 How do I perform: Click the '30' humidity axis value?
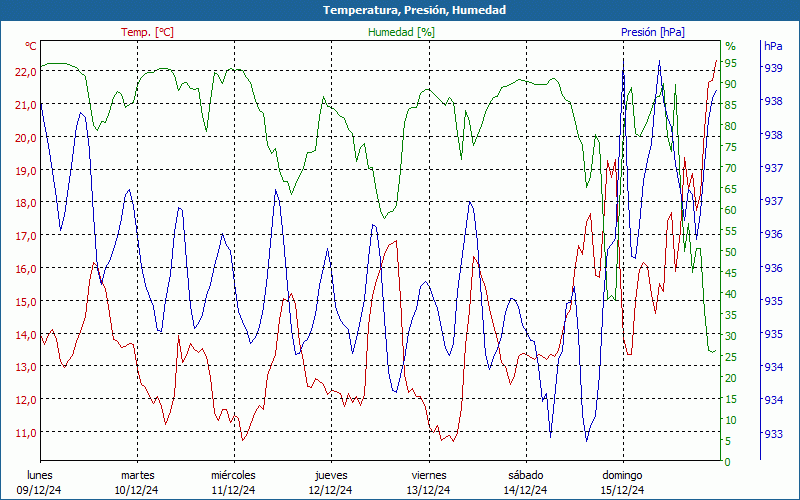[x=731, y=336]
